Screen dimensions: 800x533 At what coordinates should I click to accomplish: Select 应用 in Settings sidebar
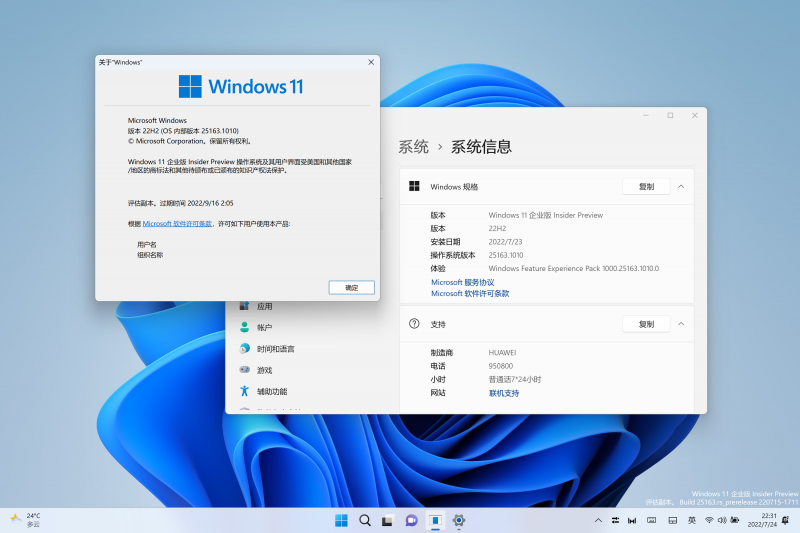click(x=264, y=307)
